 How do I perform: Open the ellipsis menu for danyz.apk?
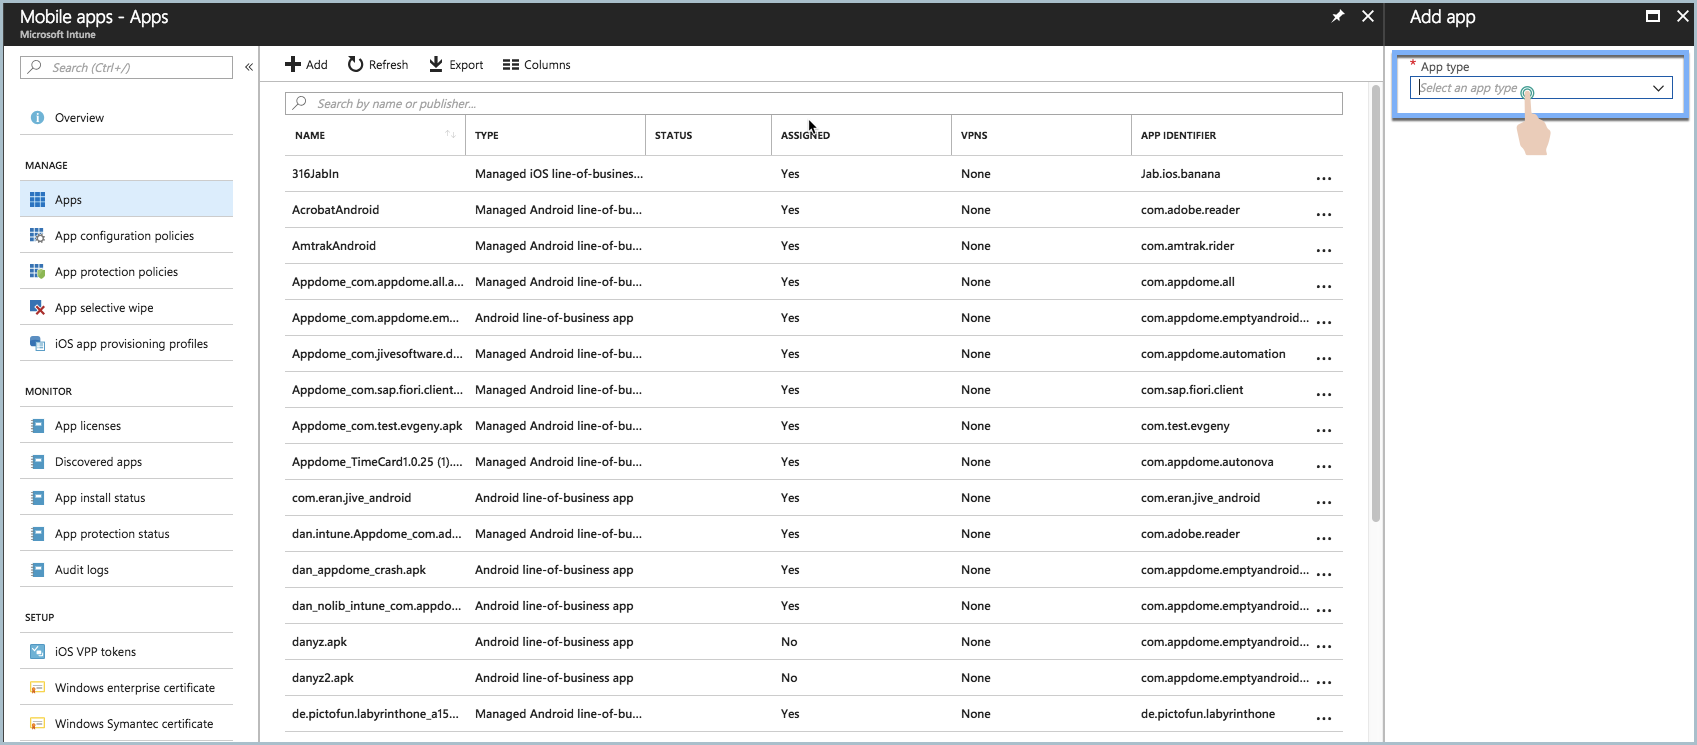click(1324, 646)
